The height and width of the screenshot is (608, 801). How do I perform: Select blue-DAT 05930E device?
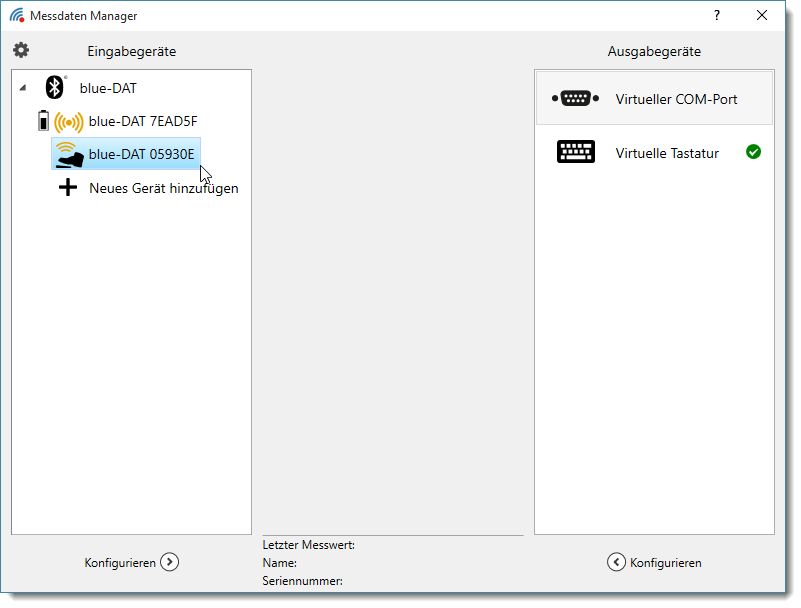pyautogui.click(x=141, y=154)
